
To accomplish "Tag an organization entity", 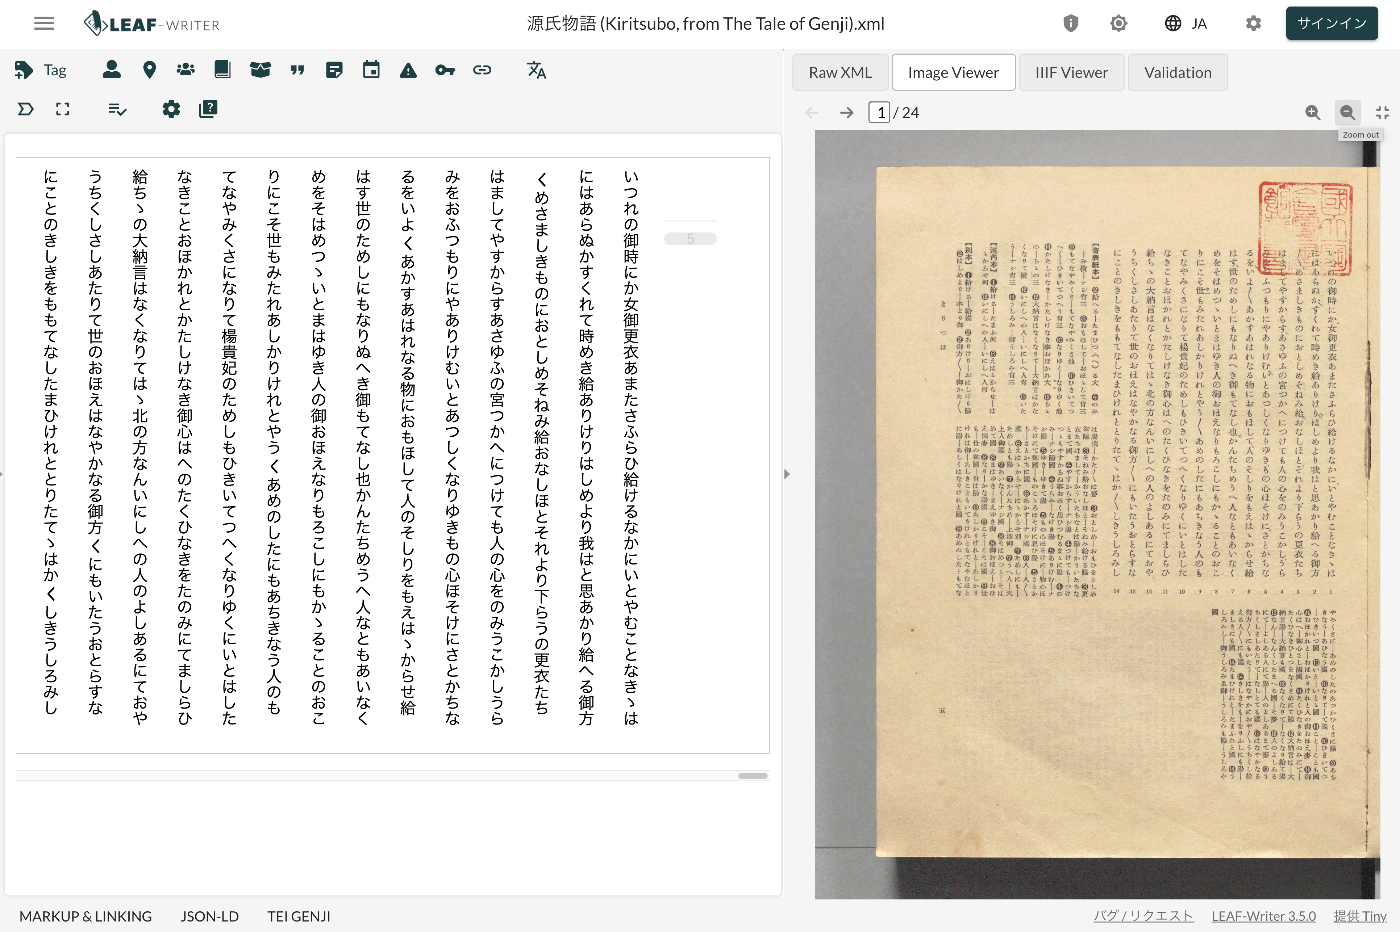I will [x=186, y=69].
